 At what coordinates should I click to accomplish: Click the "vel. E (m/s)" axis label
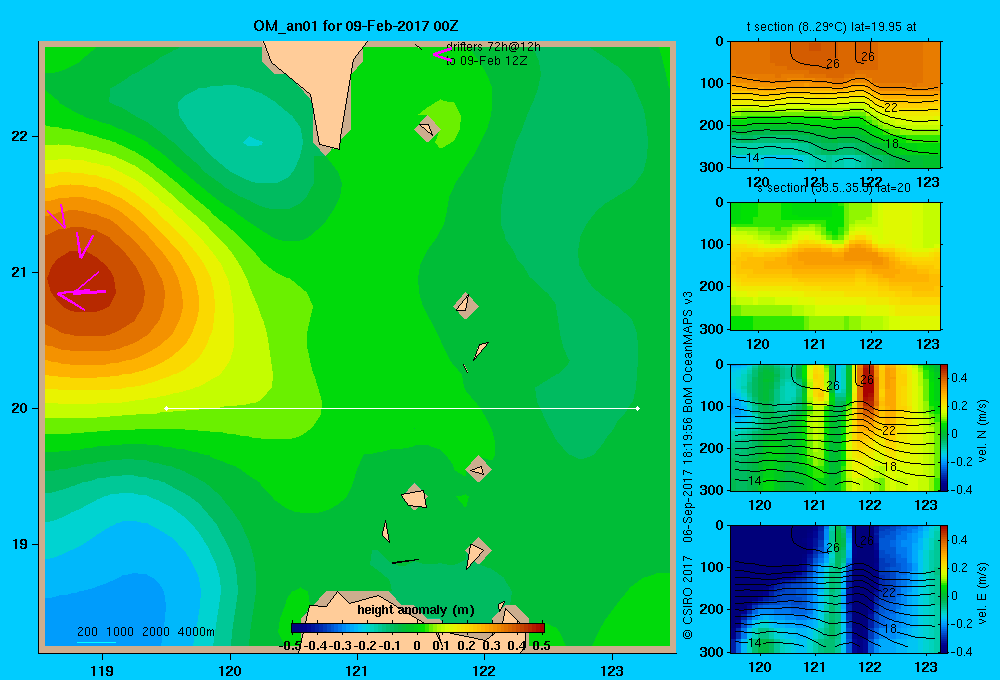pos(982,593)
